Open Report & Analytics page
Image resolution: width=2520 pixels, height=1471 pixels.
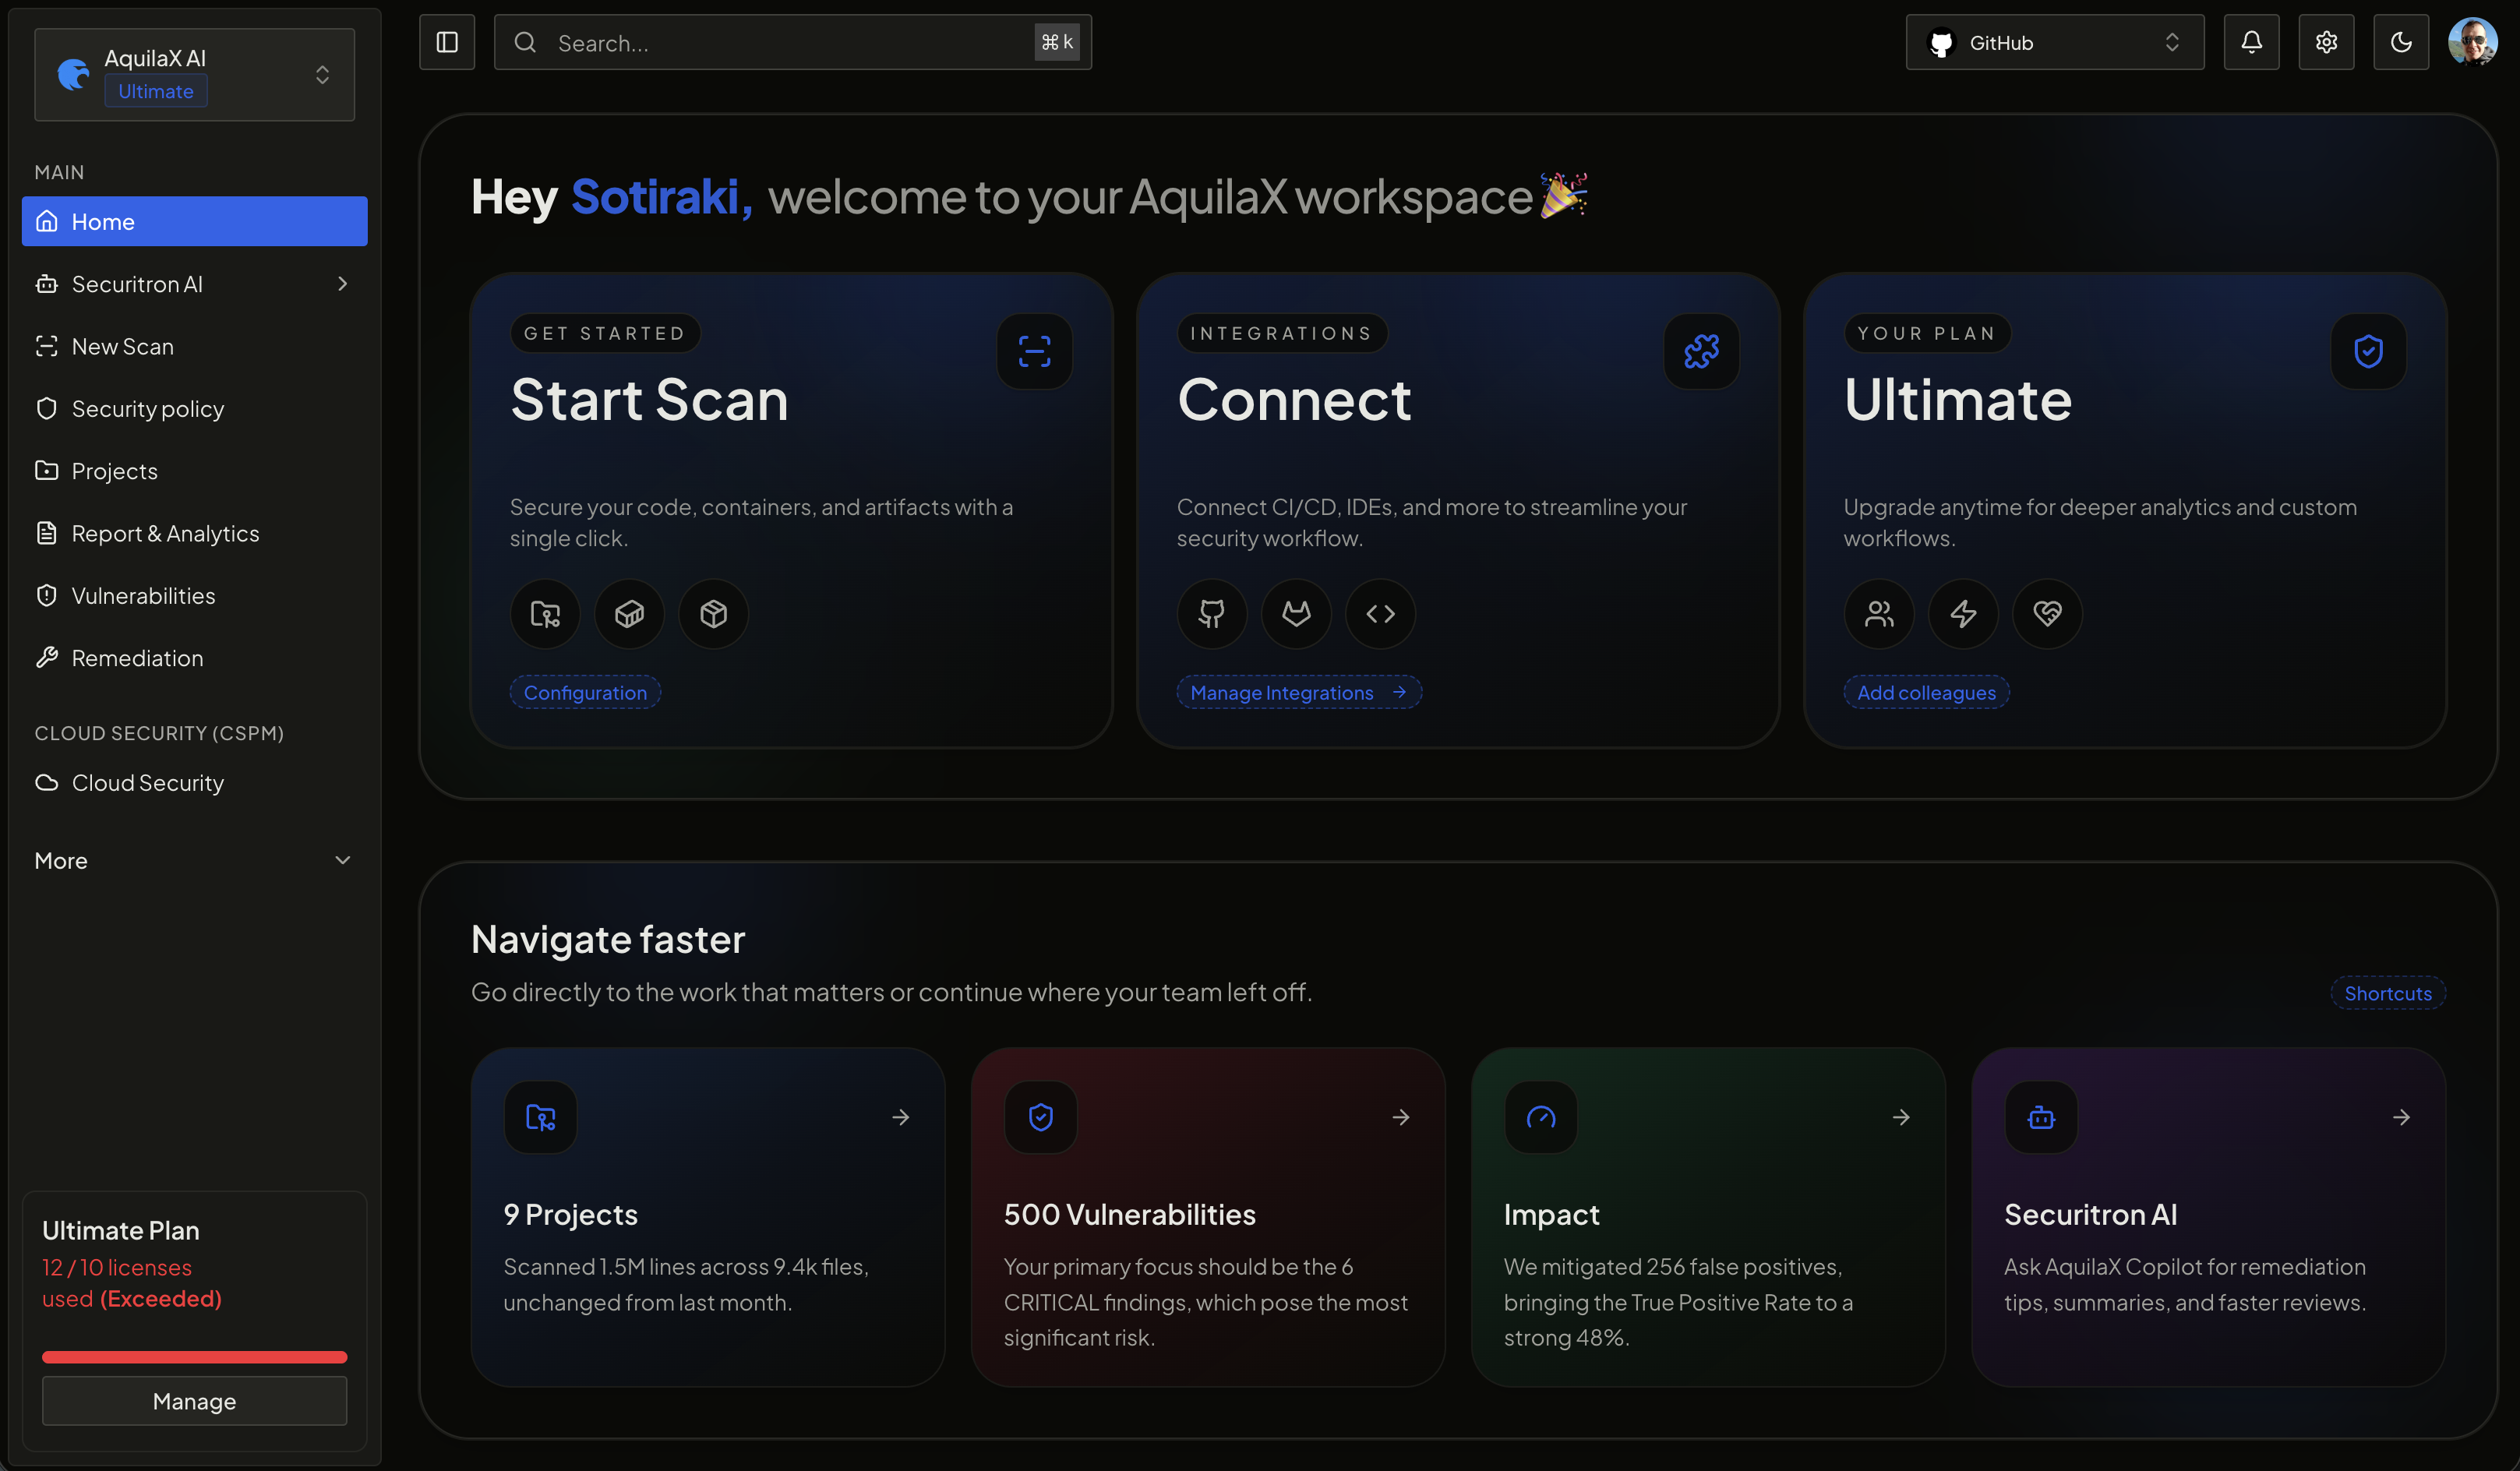coord(194,533)
